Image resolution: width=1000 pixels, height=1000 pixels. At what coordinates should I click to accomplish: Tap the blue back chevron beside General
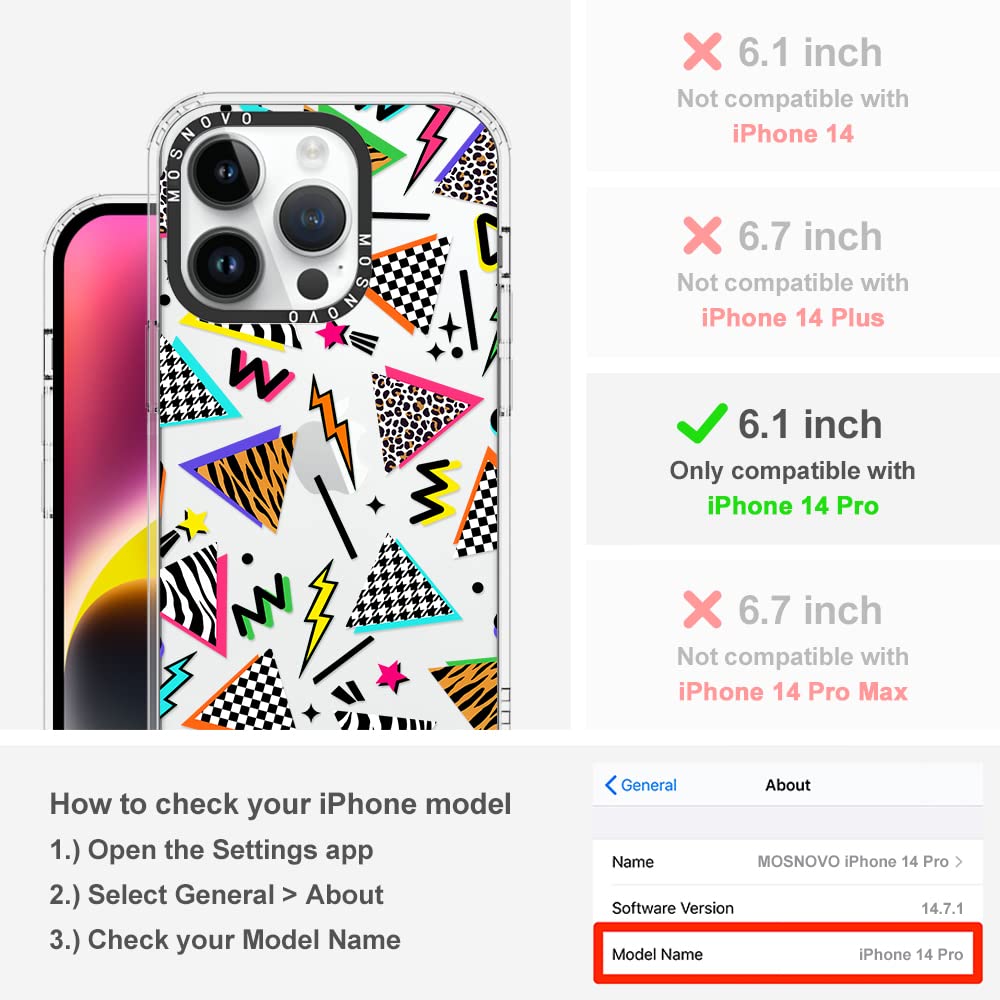coord(610,785)
